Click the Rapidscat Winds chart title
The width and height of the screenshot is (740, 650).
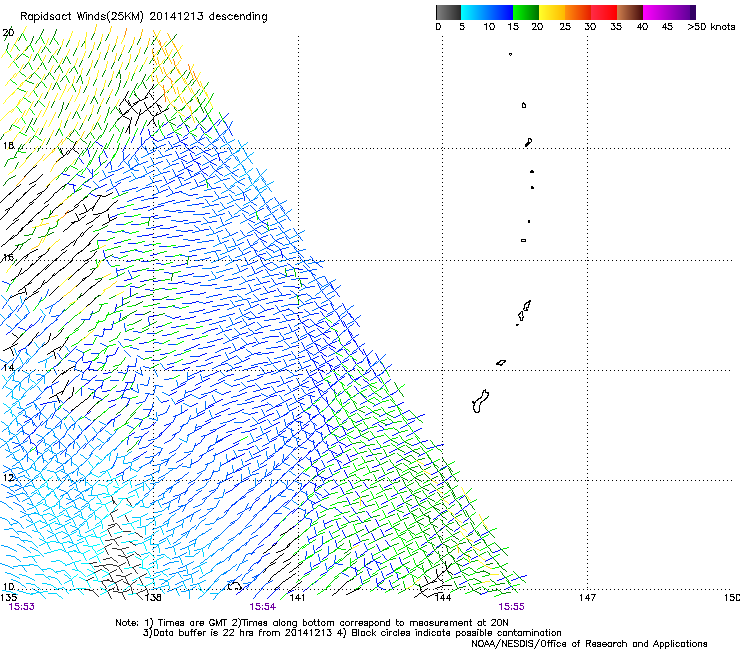143,17
